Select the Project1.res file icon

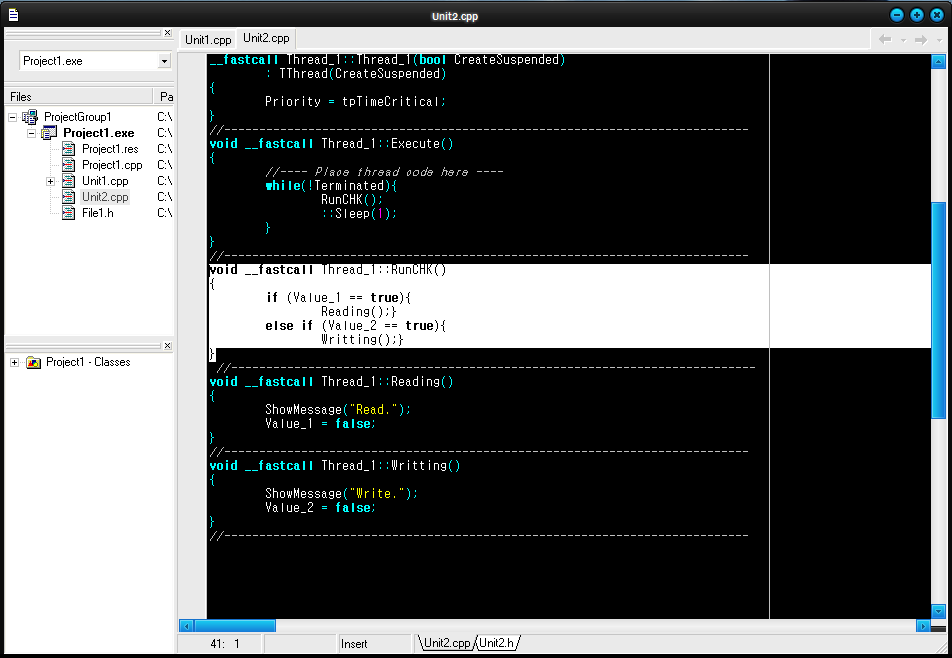pos(68,149)
